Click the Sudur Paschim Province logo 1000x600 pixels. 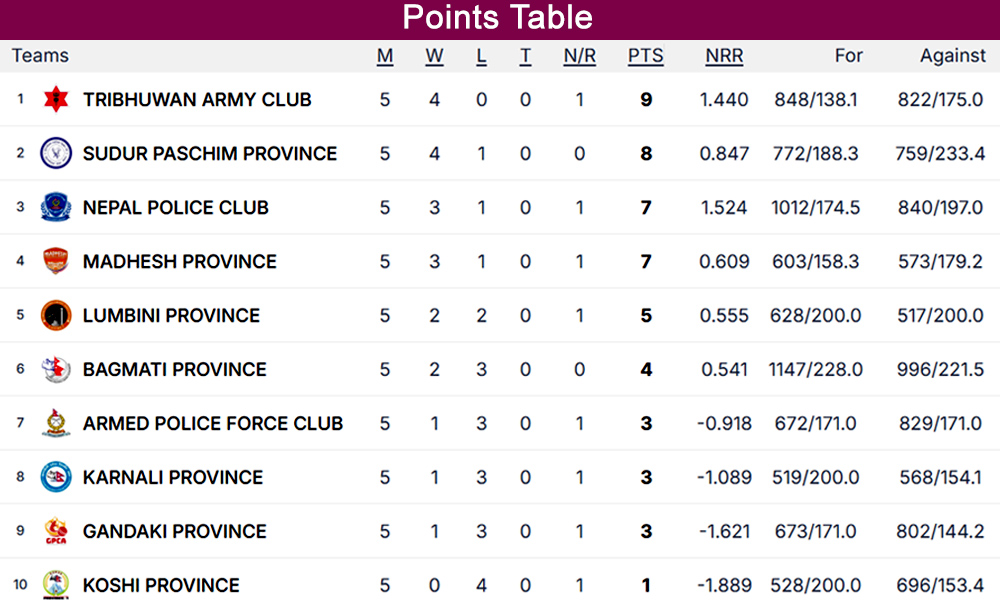click(x=56, y=154)
